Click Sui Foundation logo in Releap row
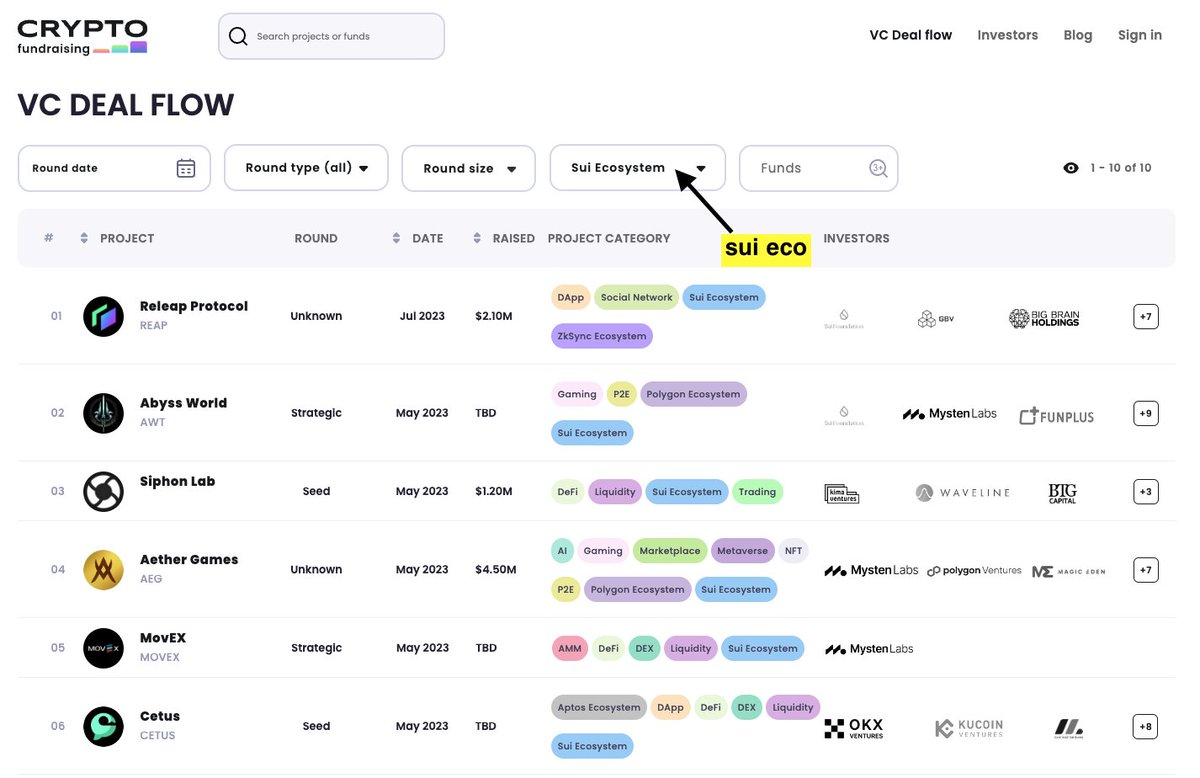1200x778 pixels. click(843, 319)
